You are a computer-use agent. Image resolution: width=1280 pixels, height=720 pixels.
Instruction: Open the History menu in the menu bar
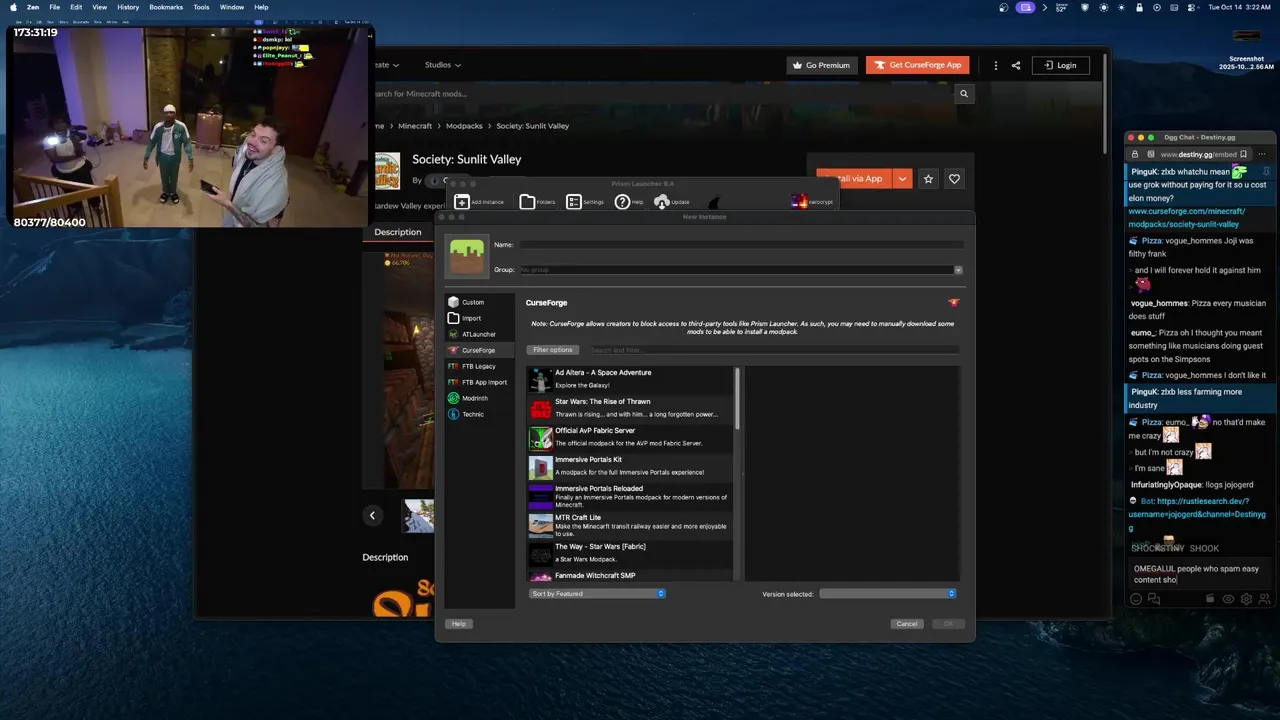pyautogui.click(x=128, y=7)
